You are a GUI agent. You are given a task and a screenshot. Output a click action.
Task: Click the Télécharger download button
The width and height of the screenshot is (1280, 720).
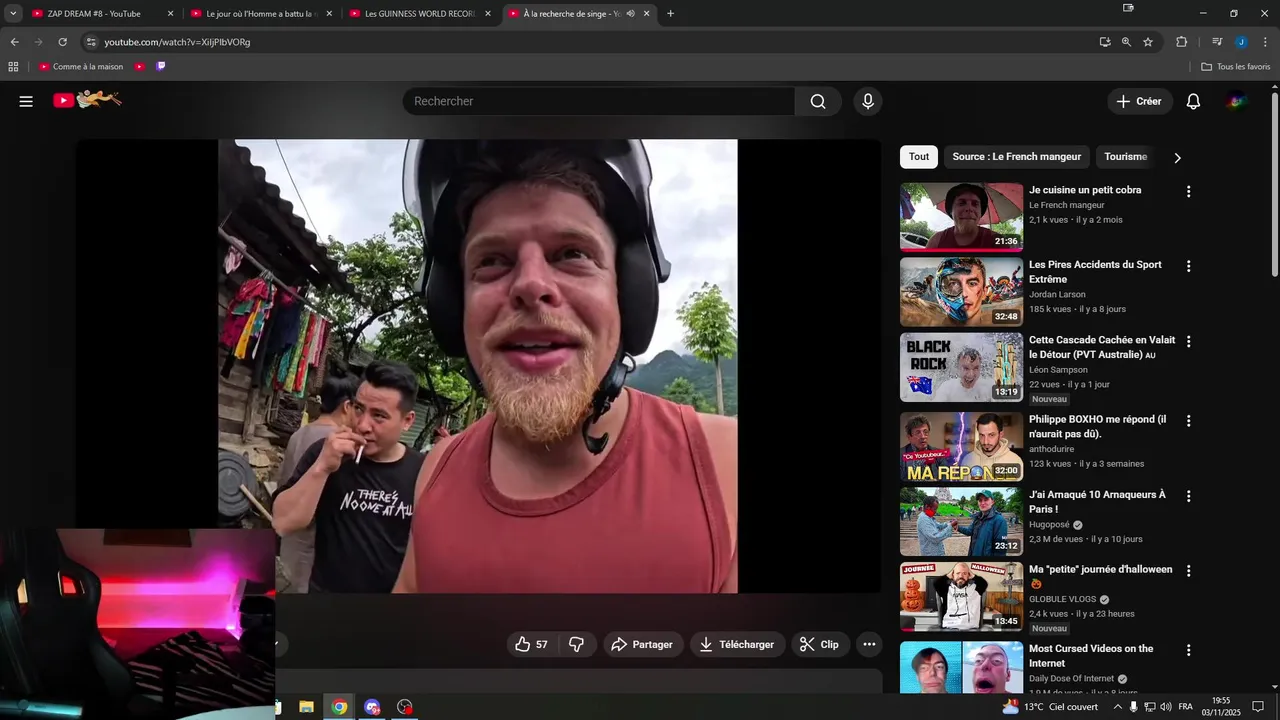(x=737, y=645)
